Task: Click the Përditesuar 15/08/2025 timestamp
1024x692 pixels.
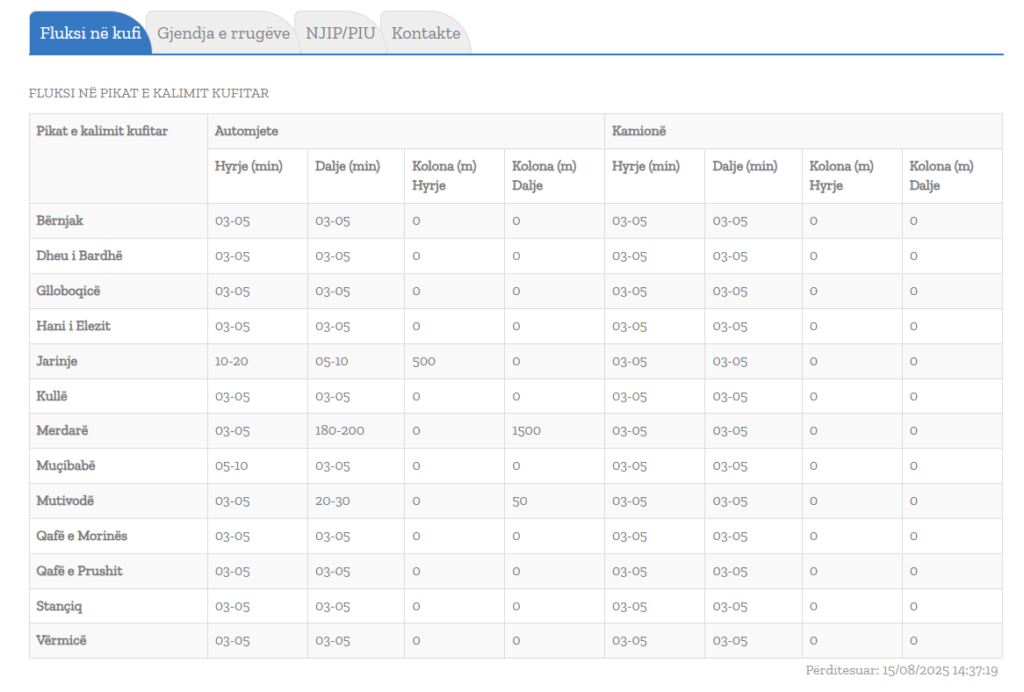Action: (901, 670)
